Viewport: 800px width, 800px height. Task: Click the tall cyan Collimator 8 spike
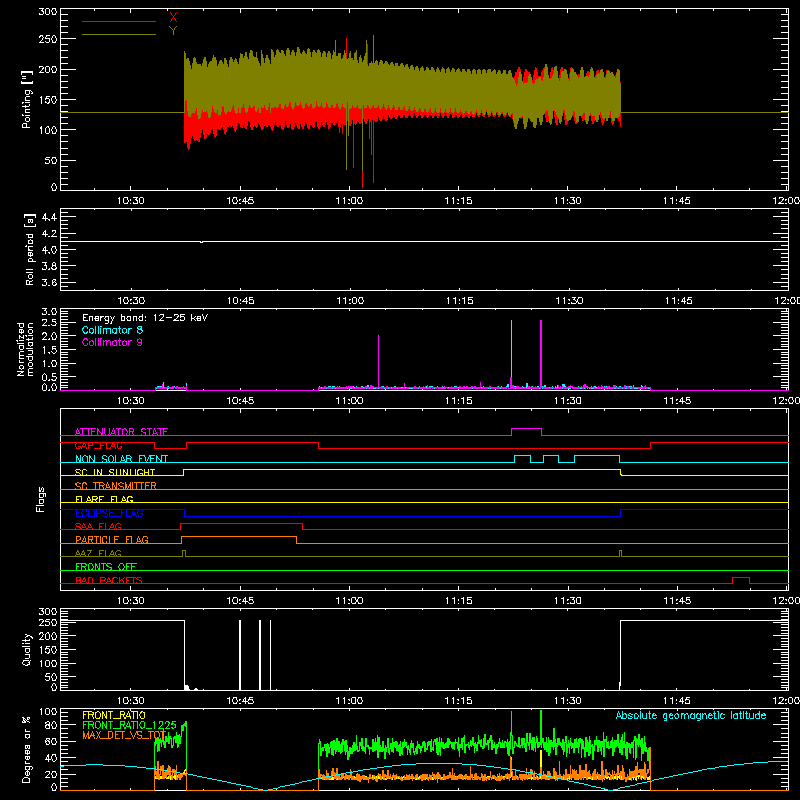tap(511, 352)
